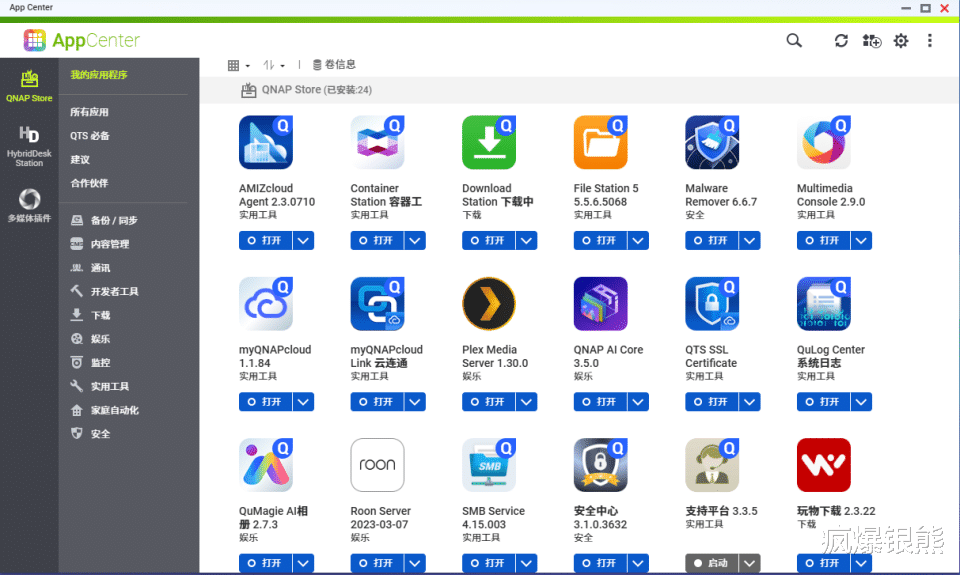Select 合作伙伴 in the sidebar
The image size is (960, 575).
[89, 183]
